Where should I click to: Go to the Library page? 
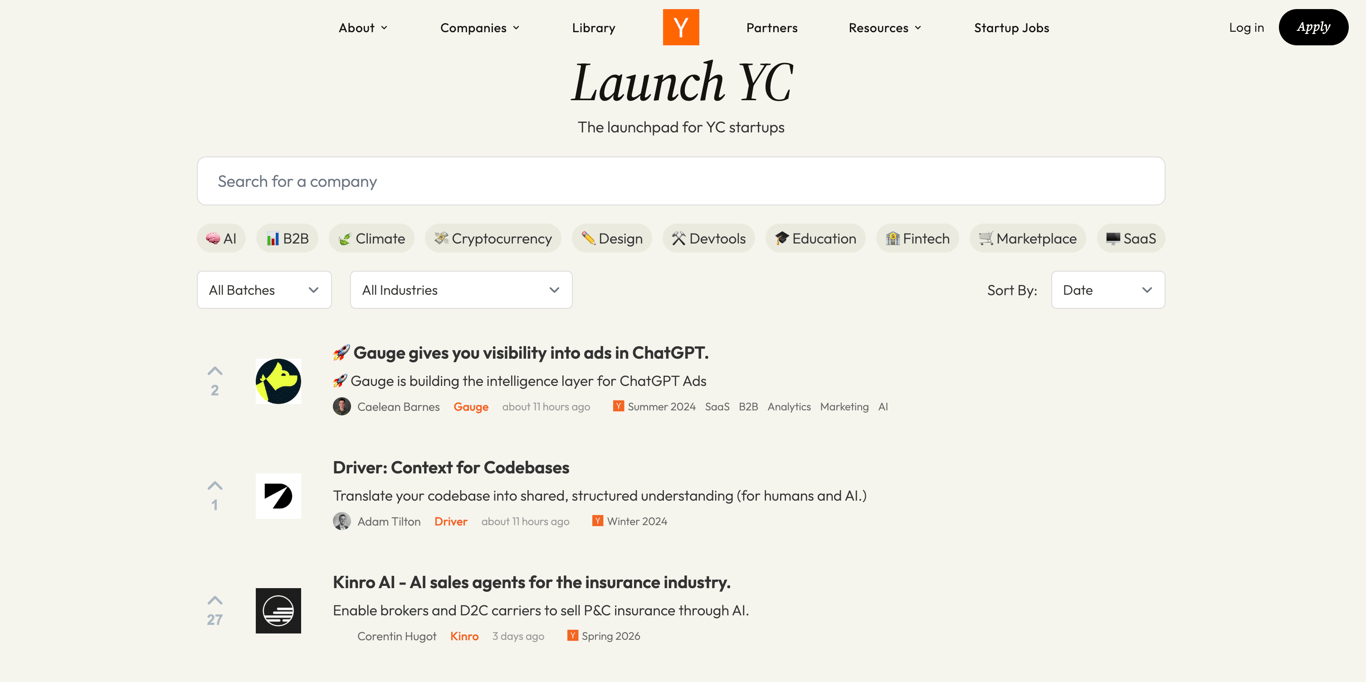coord(594,28)
